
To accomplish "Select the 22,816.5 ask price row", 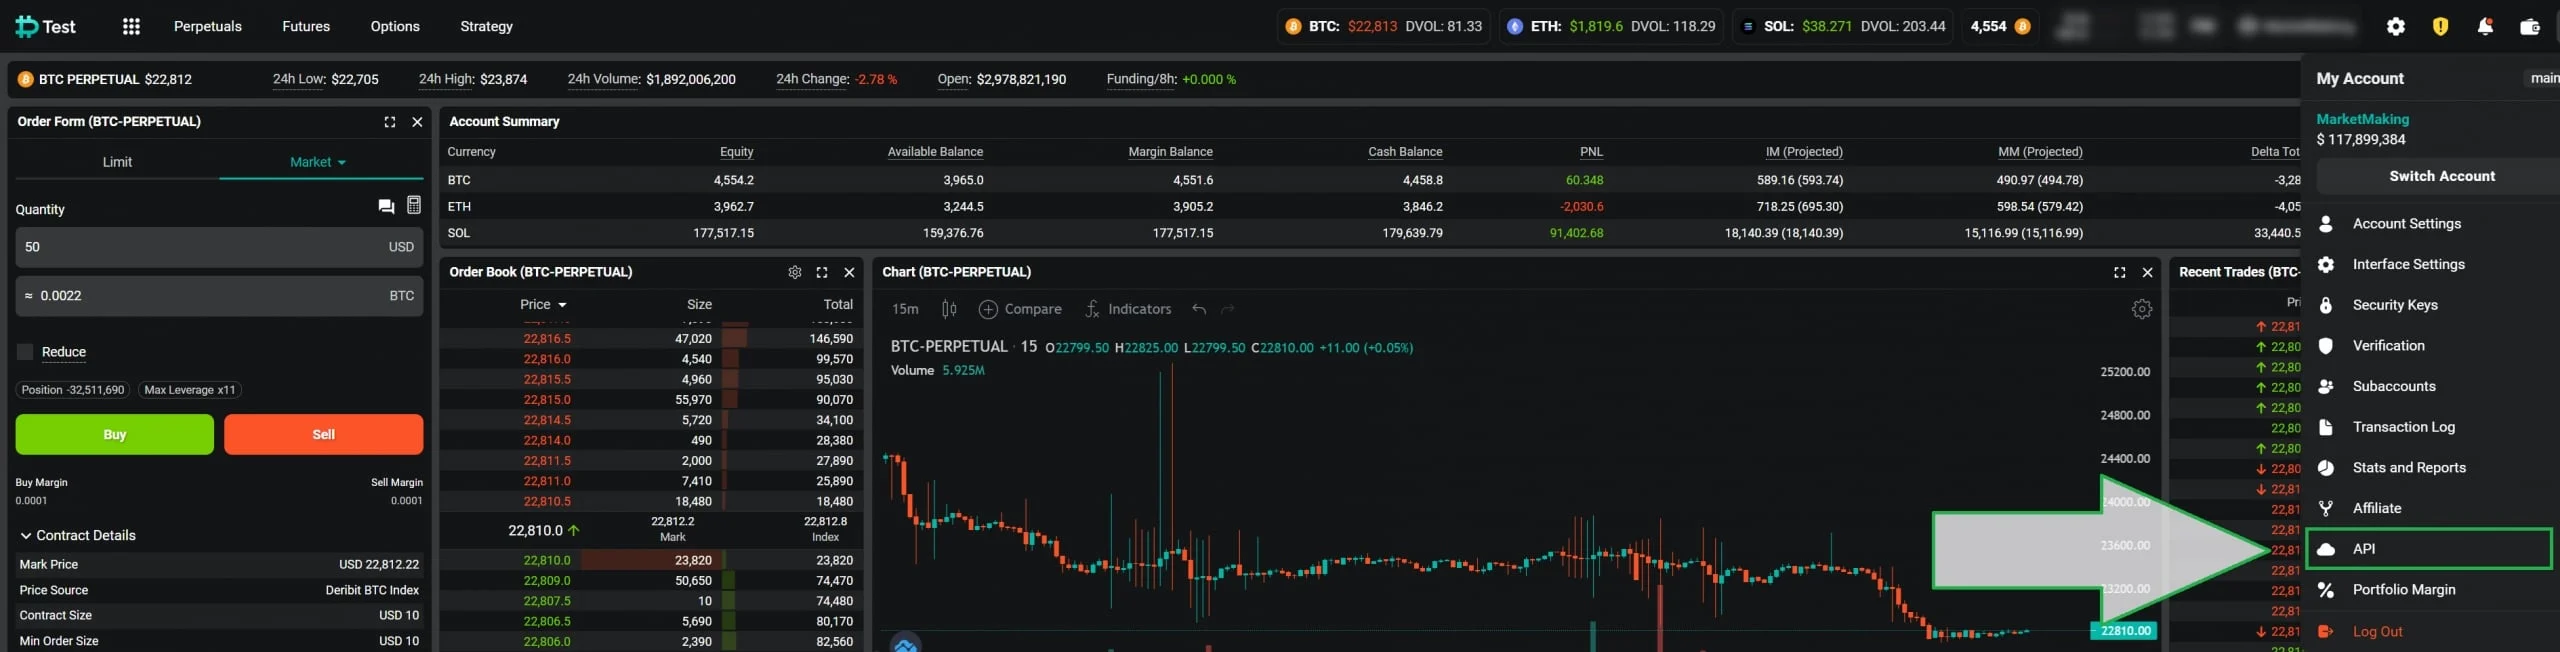I will [x=650, y=339].
